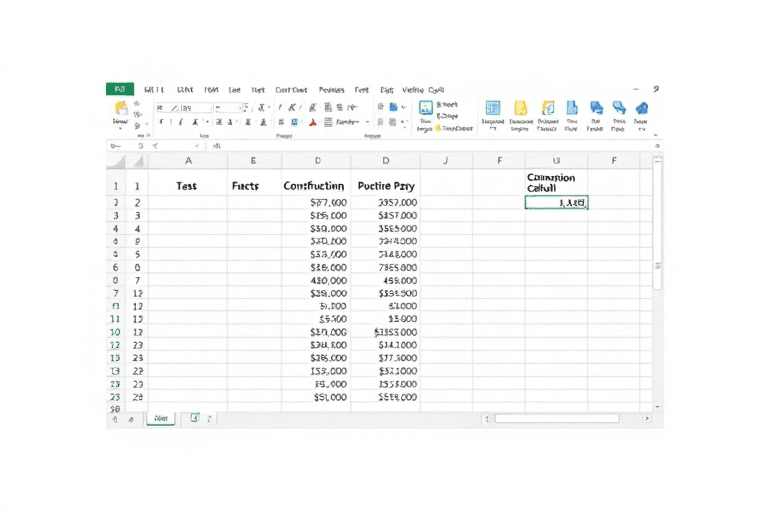
Task: Click the Conditional Formatting icon in ribbon
Action: tap(426, 108)
